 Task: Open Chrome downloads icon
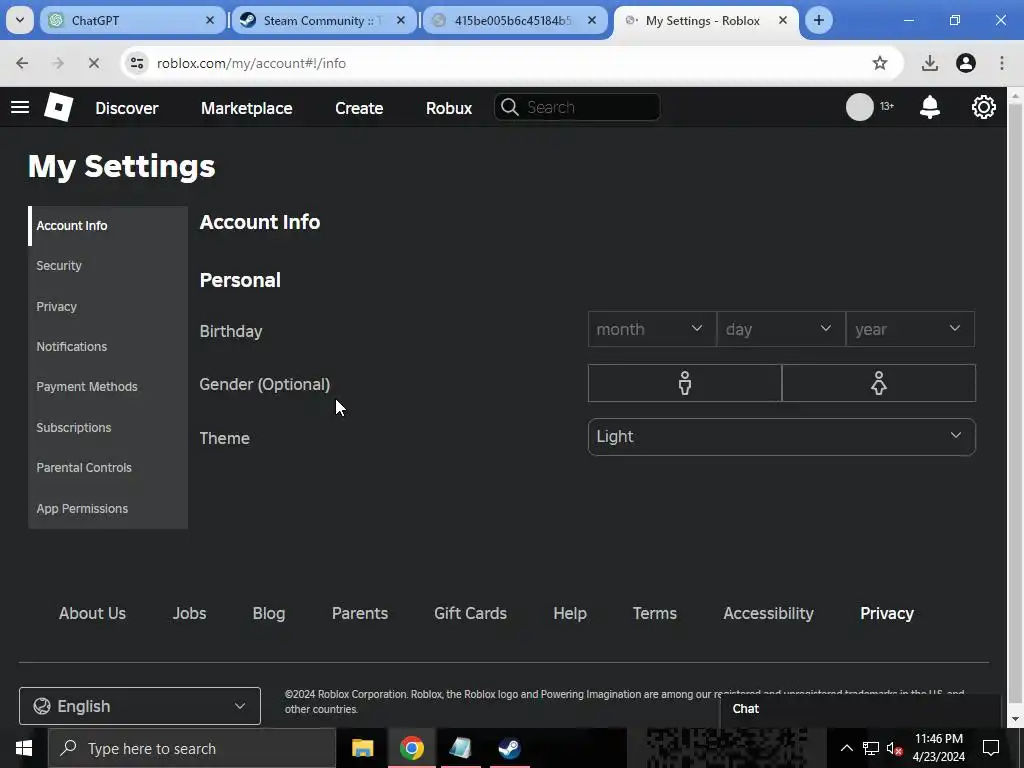click(x=929, y=63)
